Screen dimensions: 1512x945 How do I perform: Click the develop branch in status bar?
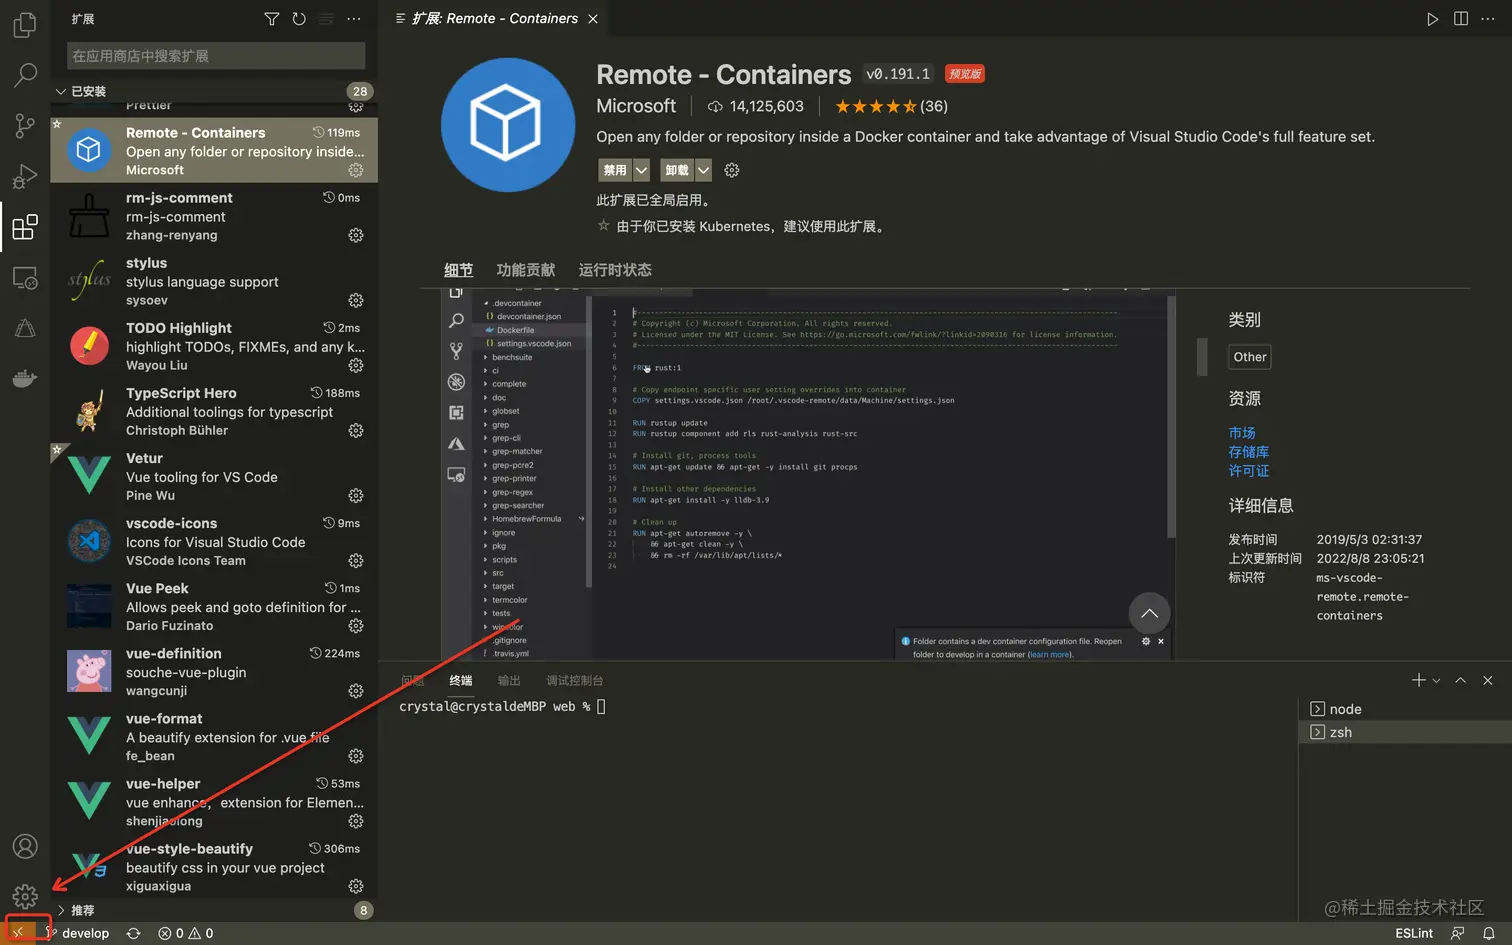click(x=78, y=933)
